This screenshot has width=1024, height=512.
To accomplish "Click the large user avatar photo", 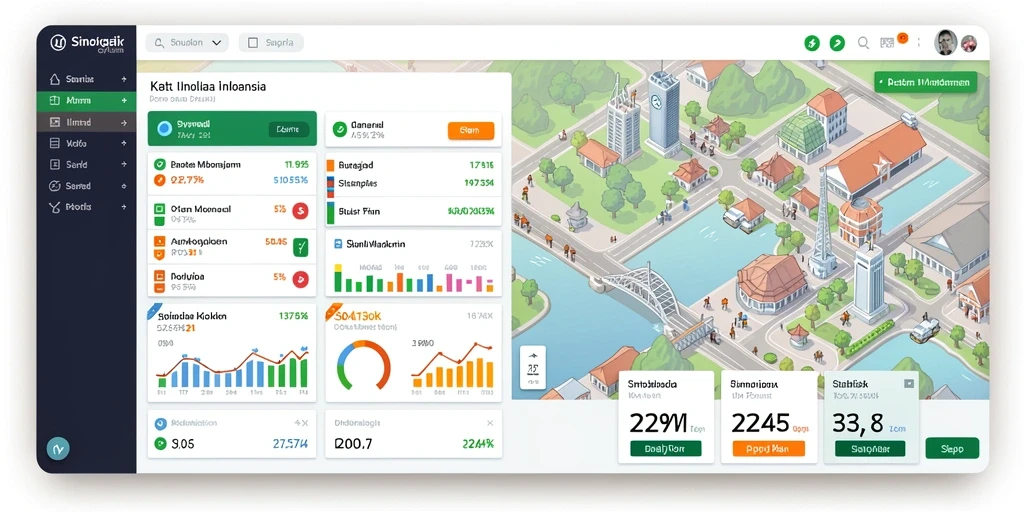I will (x=946, y=43).
